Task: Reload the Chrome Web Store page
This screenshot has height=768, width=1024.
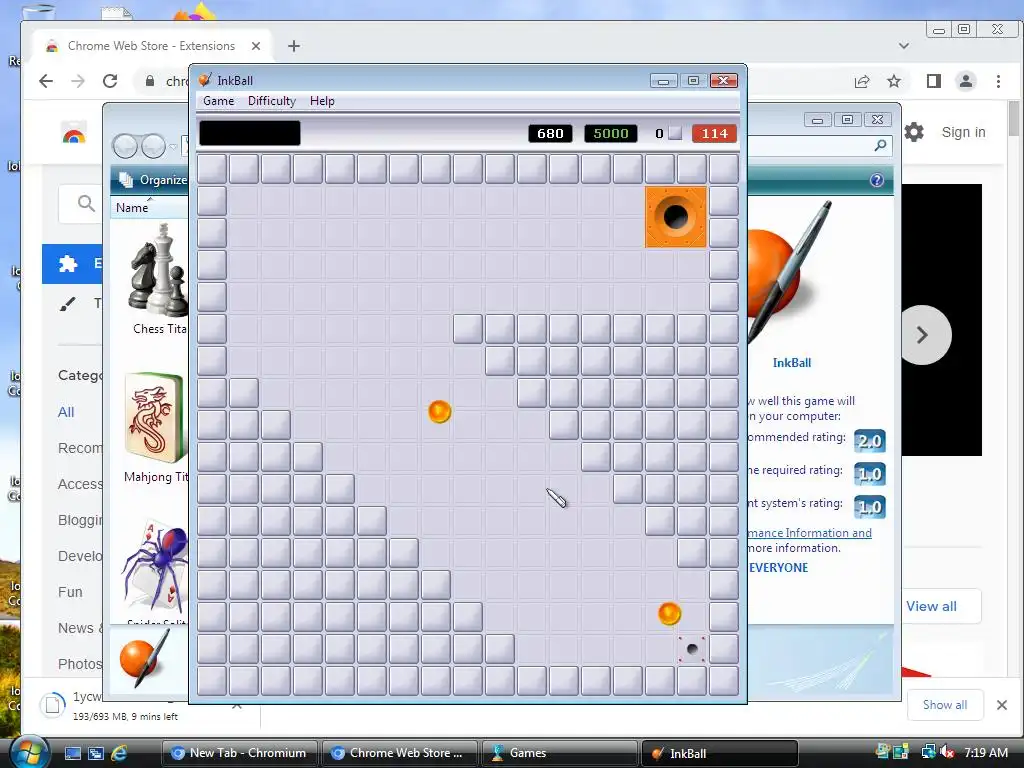Action: click(x=110, y=81)
